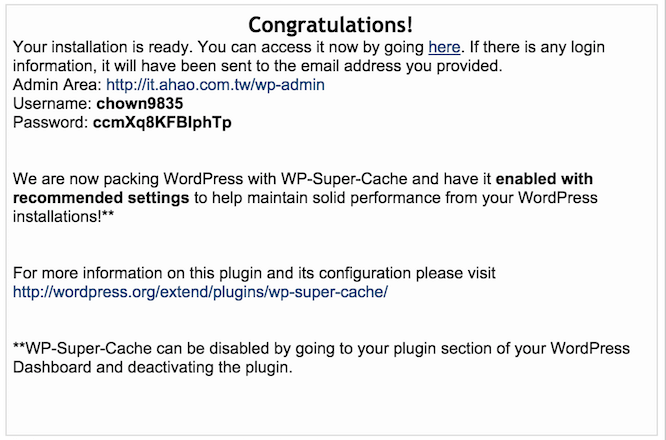Viewport: 666px width, 440px height.
Task: Click the username value chown9835
Action: pyautogui.click(x=140, y=104)
